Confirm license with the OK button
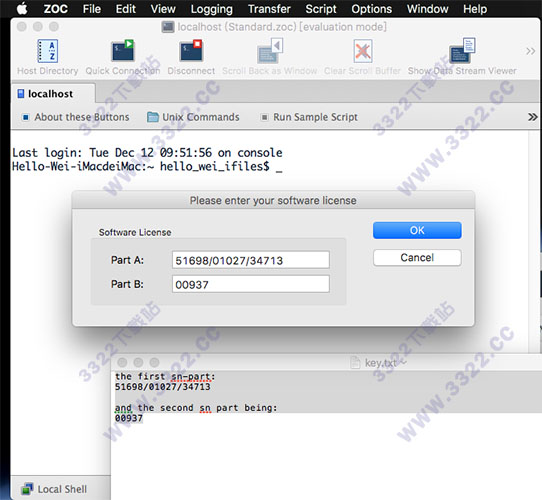 pyautogui.click(x=417, y=230)
